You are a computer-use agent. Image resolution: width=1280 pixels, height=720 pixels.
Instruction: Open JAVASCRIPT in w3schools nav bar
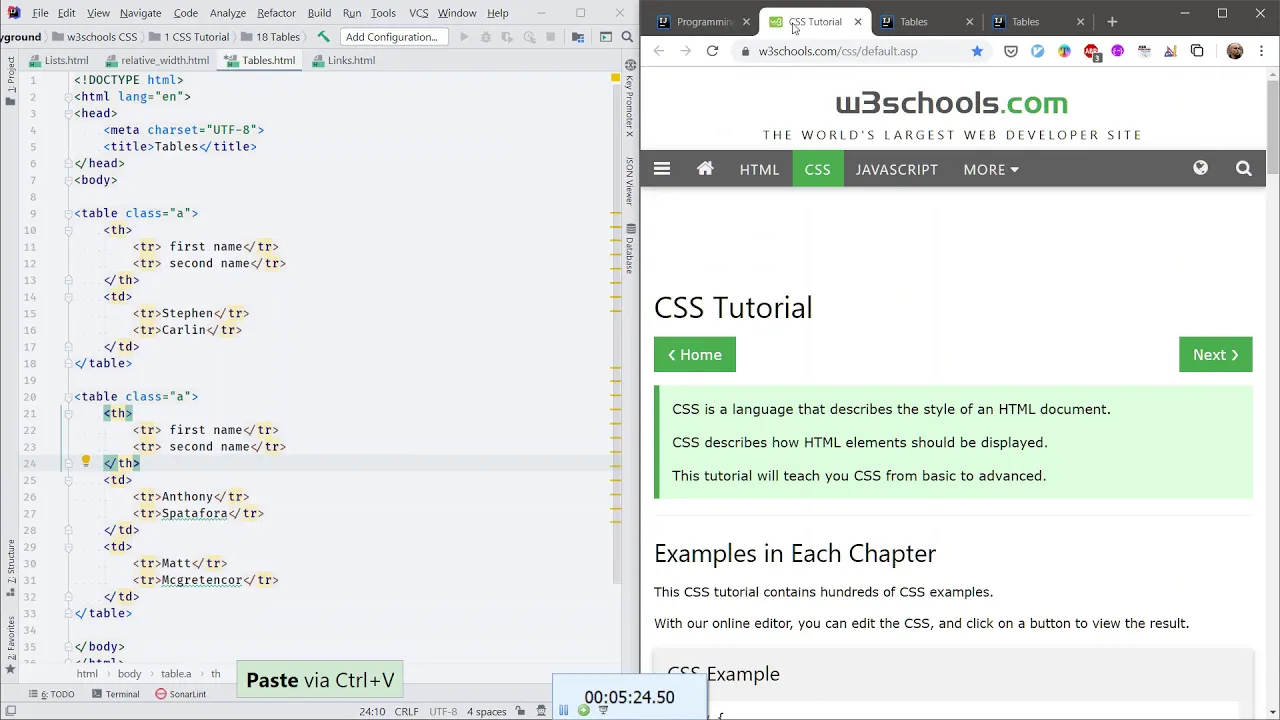pyautogui.click(x=897, y=169)
